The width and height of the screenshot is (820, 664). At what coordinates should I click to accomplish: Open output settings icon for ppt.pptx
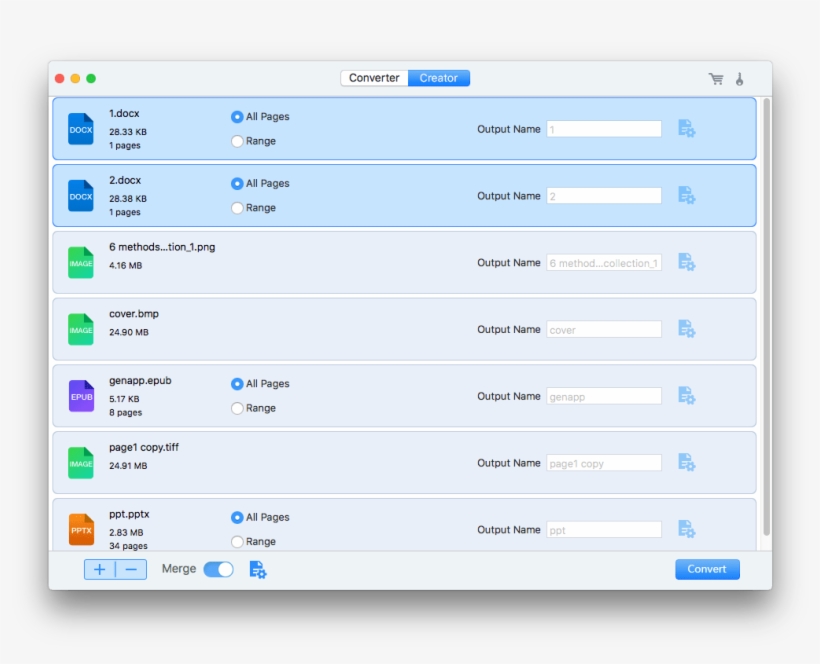[686, 529]
